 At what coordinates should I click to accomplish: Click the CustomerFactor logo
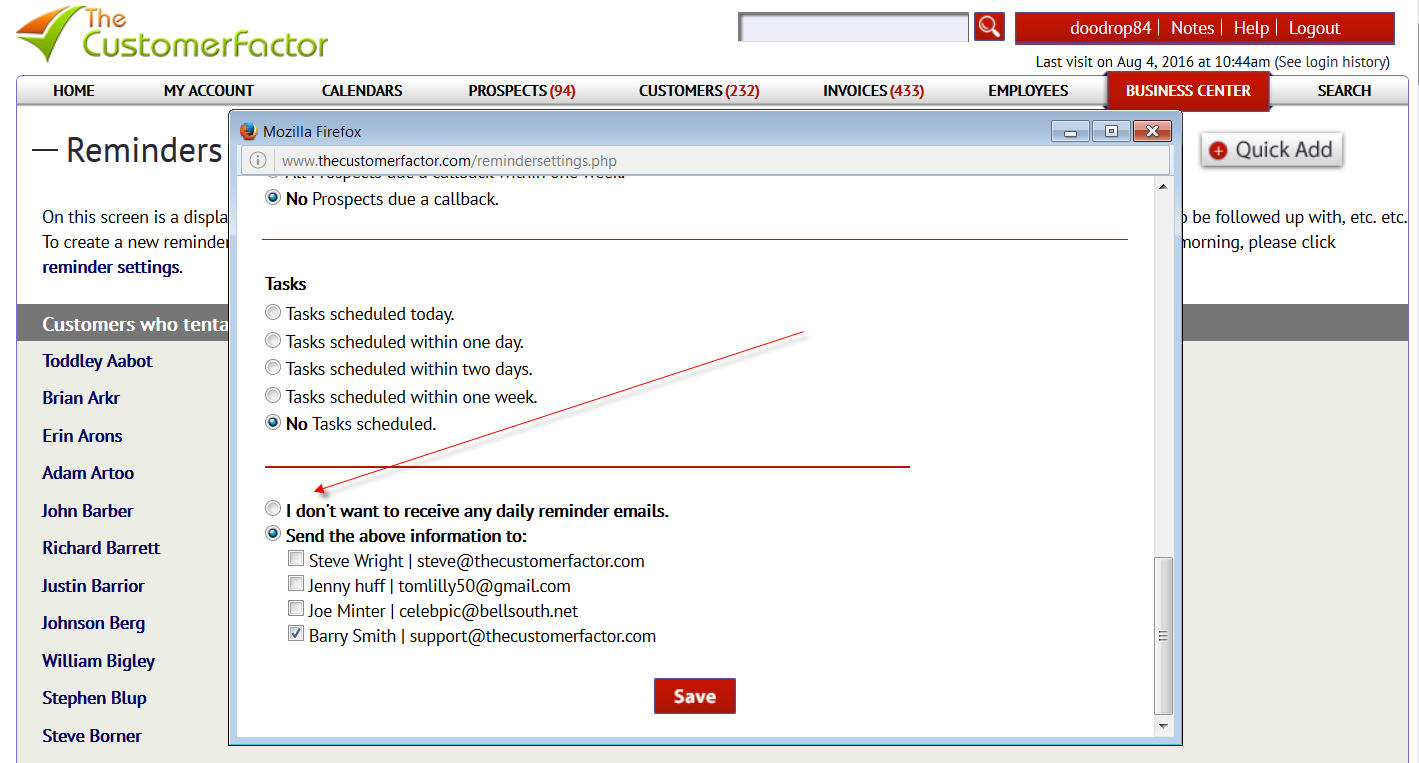(172, 34)
